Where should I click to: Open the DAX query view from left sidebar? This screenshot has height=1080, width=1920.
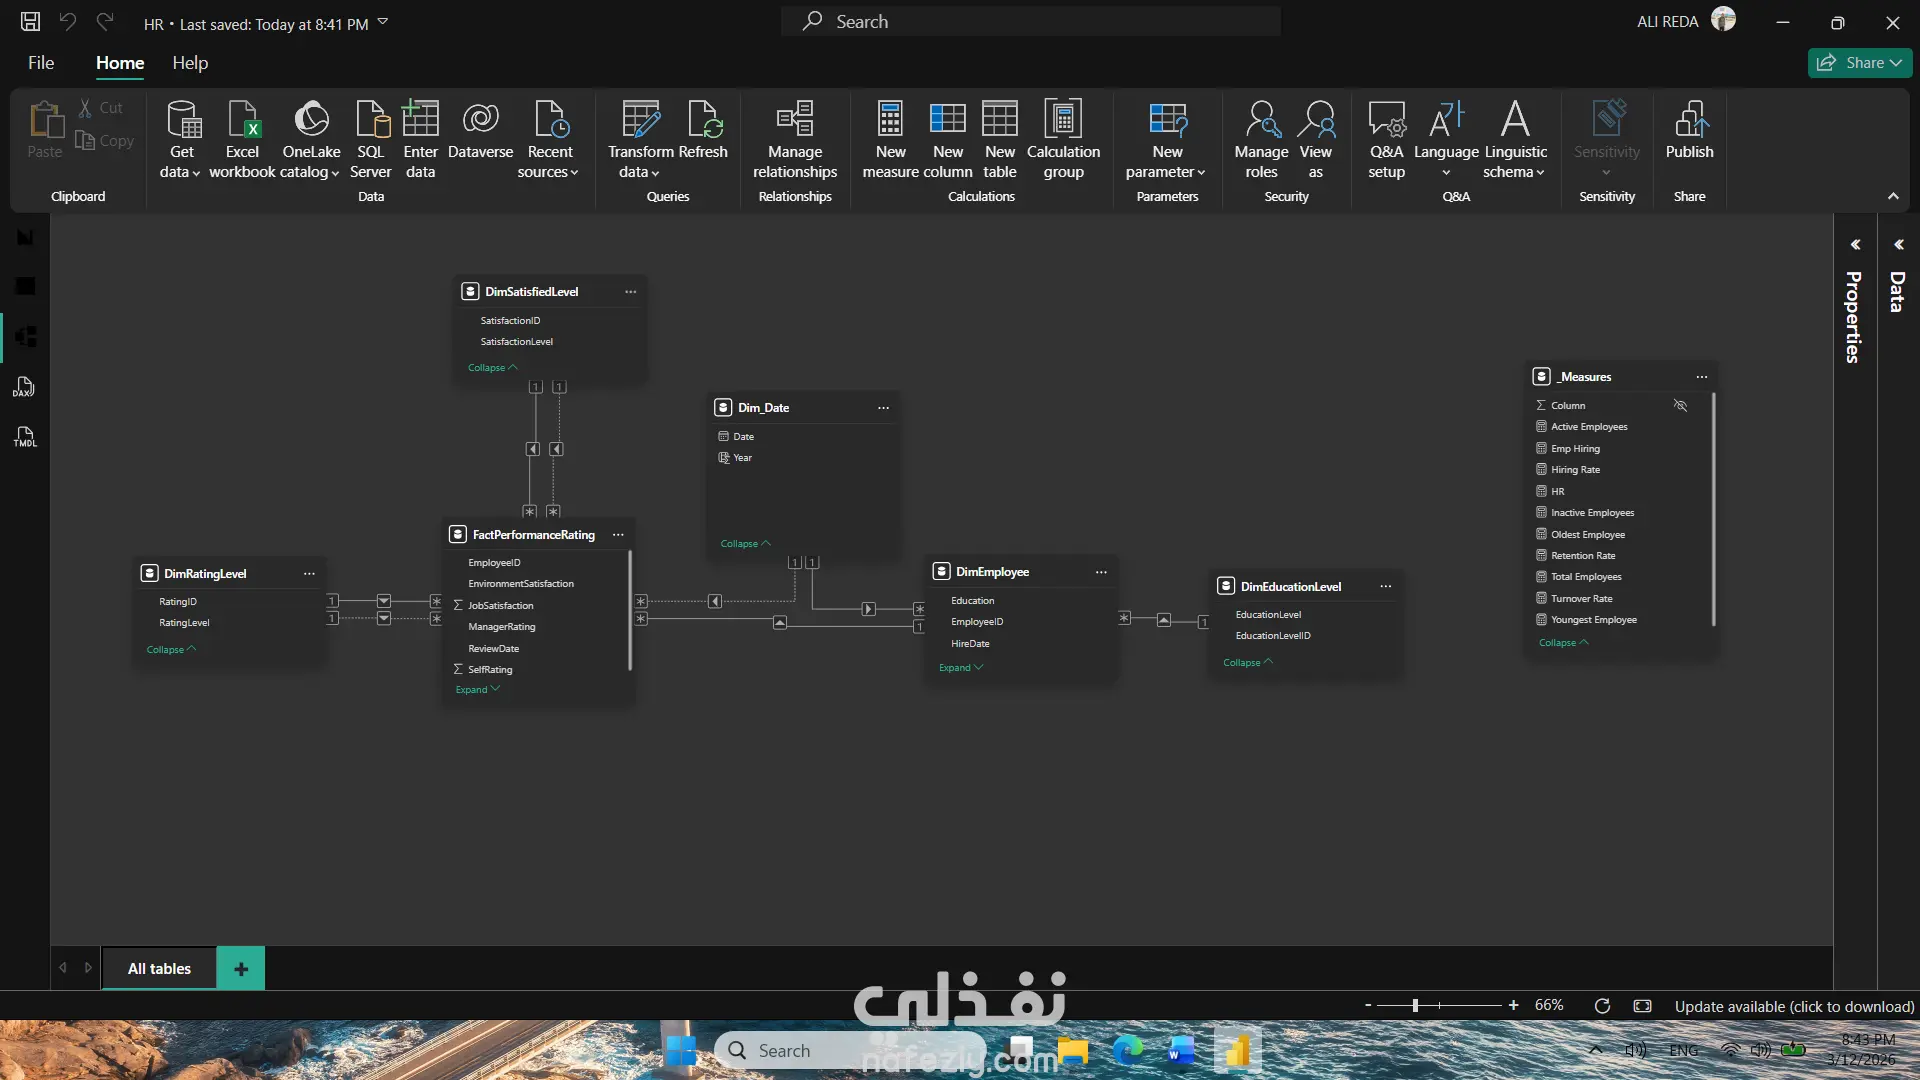[24, 388]
